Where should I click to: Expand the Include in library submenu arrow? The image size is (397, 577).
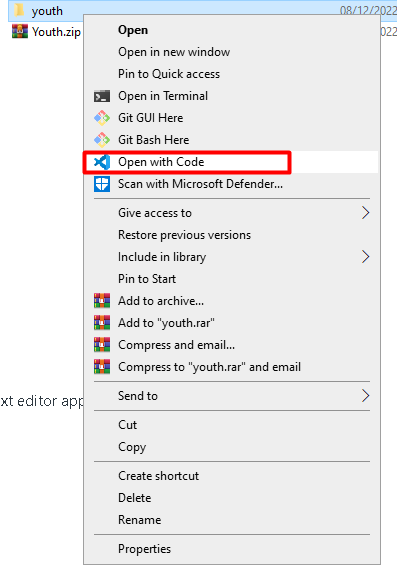point(365,257)
